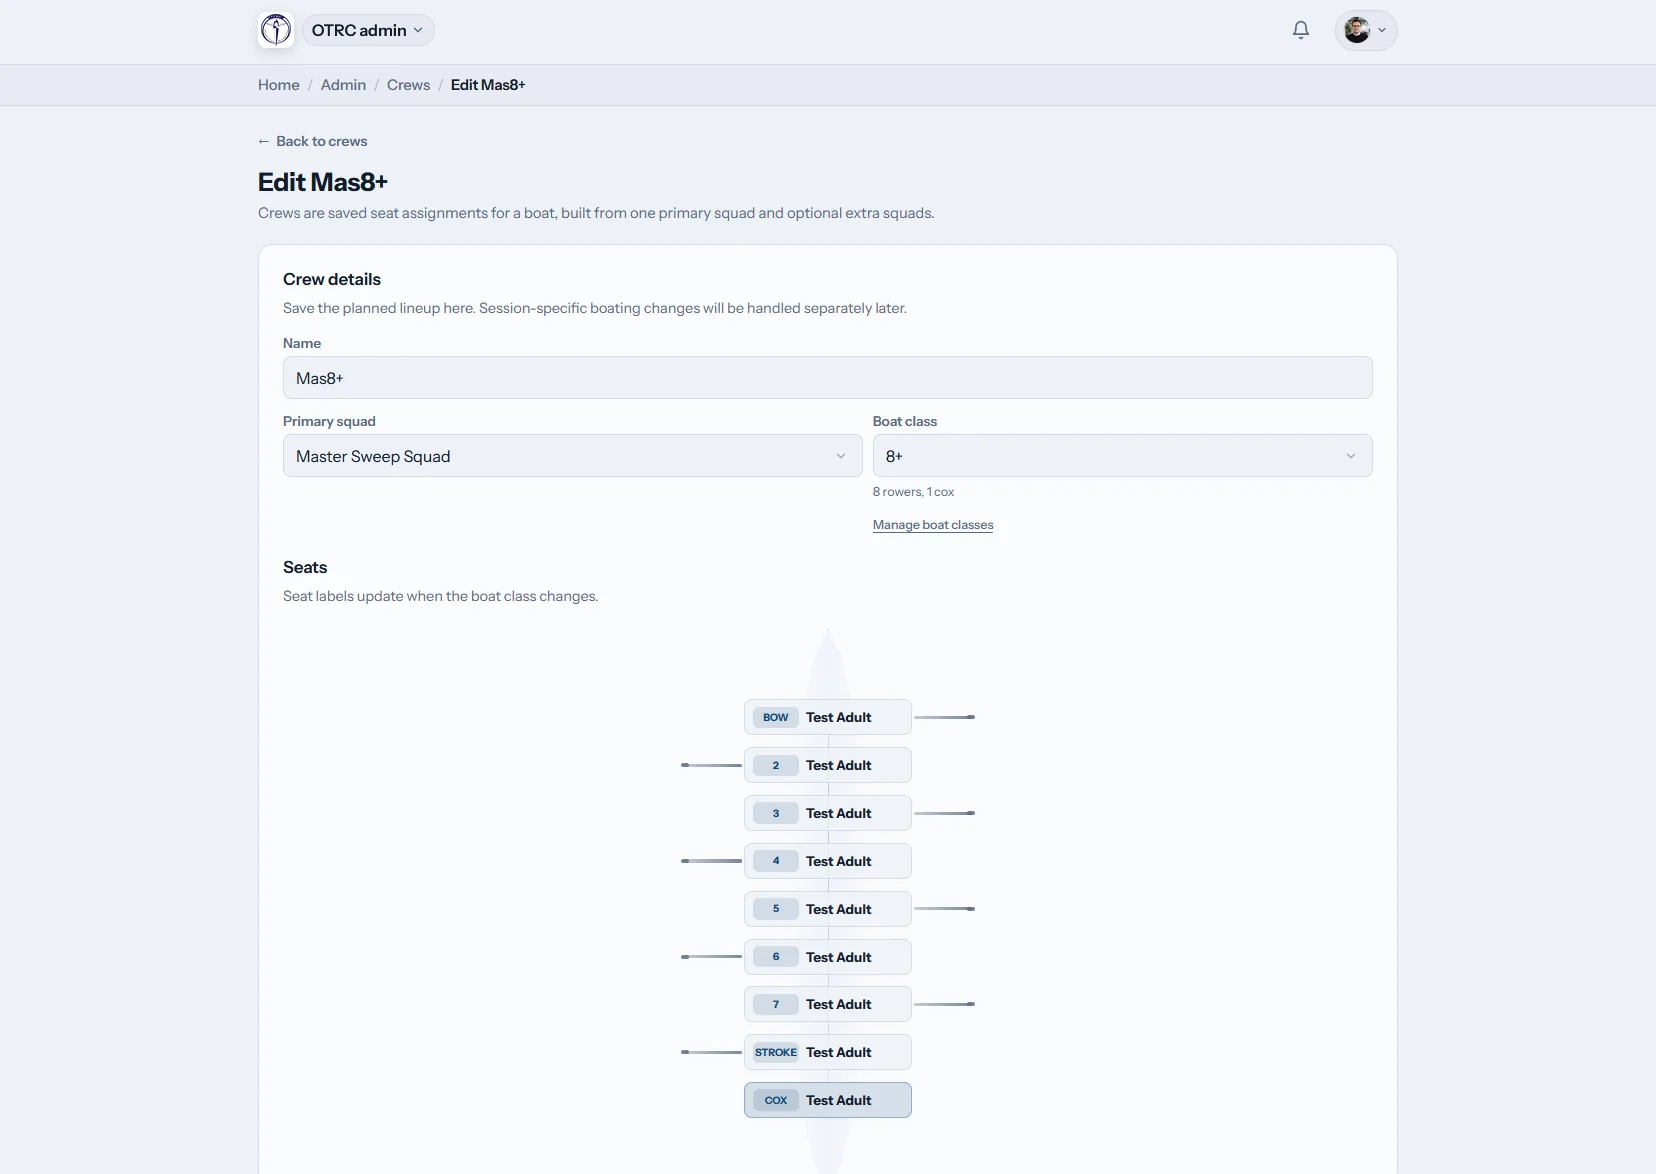Click the OTRC club logo icon
Viewport: 1656px width, 1174px height.
point(276,30)
